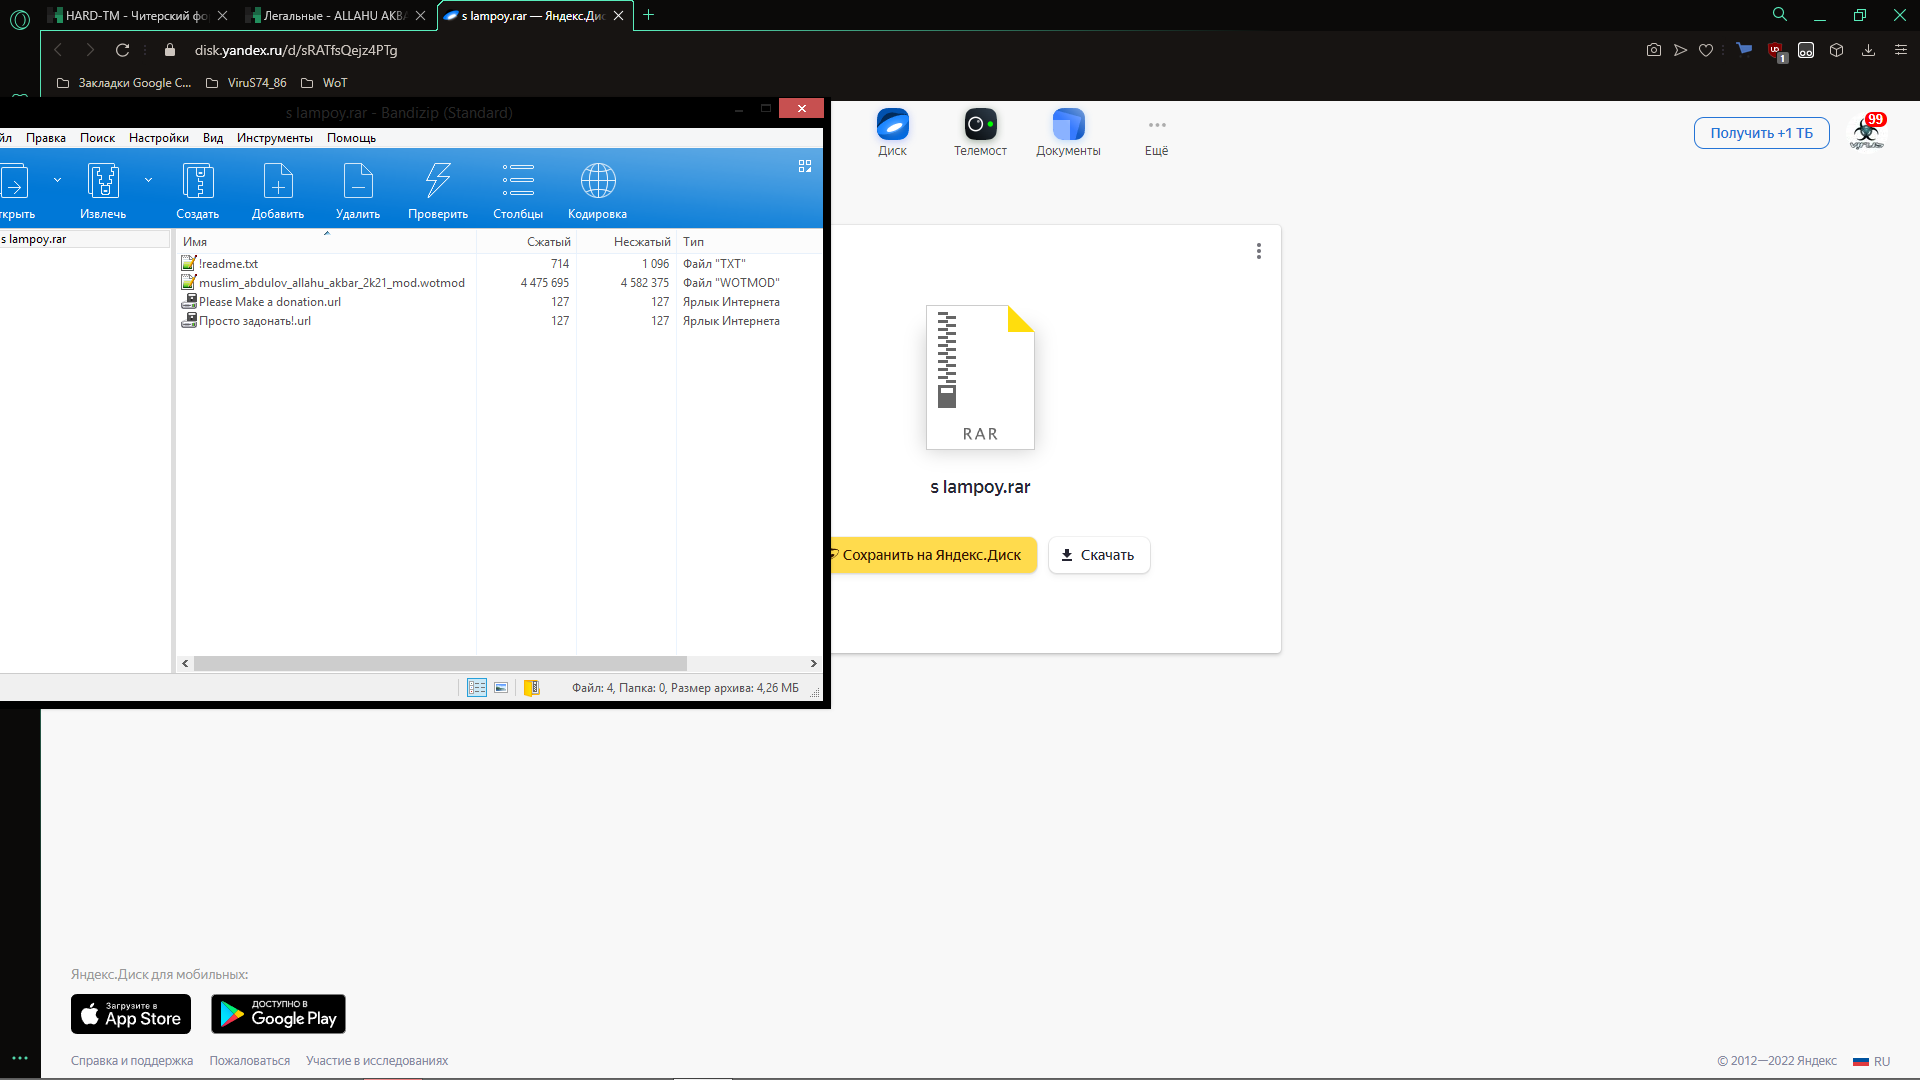Open the WoT bookmarks folder
The image size is (1920, 1080).
point(324,83)
